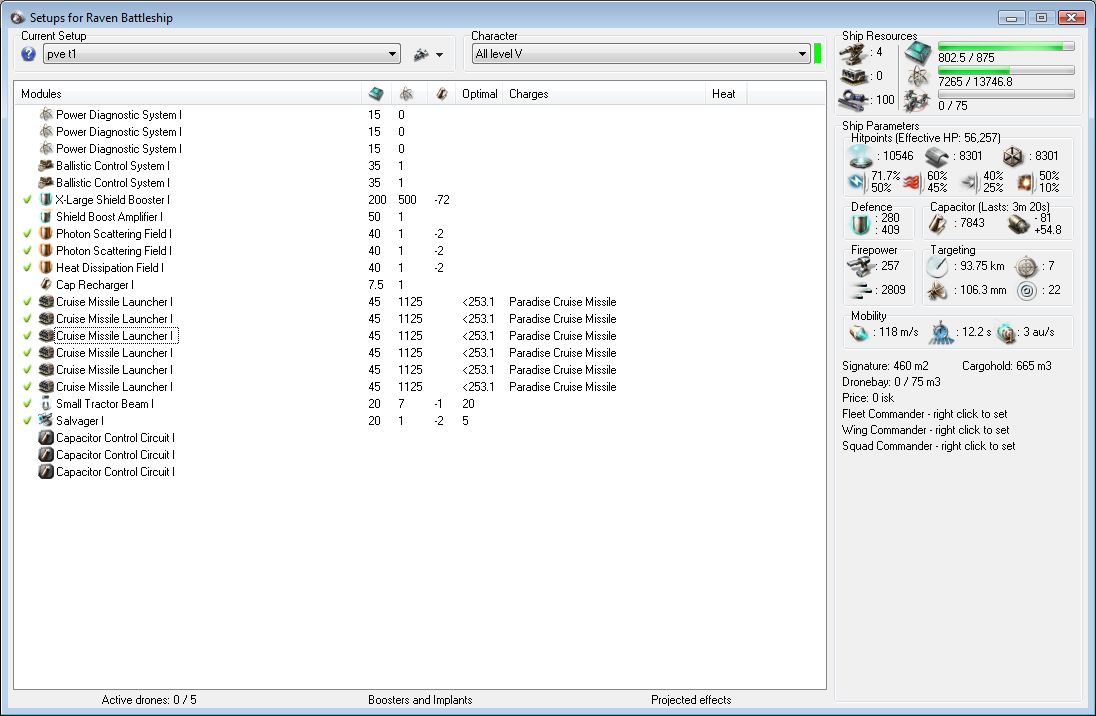Click the targeting range icon showing 93.75 km
The width and height of the screenshot is (1096, 716).
click(x=937, y=266)
